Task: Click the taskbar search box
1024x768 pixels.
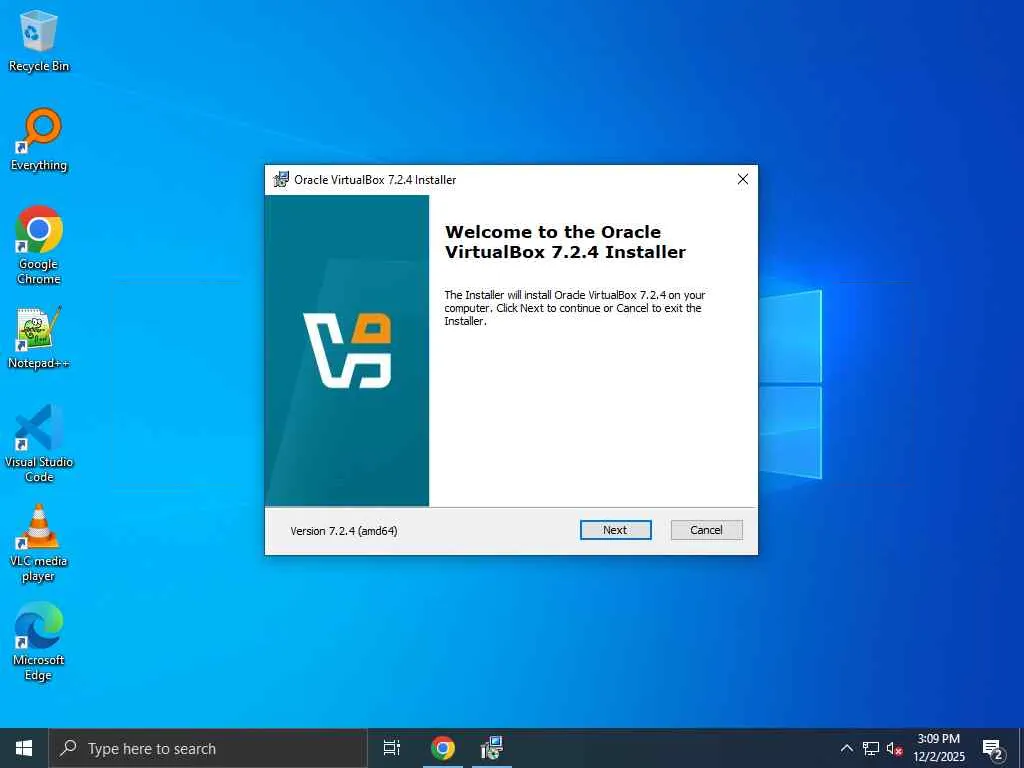Action: click(208, 748)
